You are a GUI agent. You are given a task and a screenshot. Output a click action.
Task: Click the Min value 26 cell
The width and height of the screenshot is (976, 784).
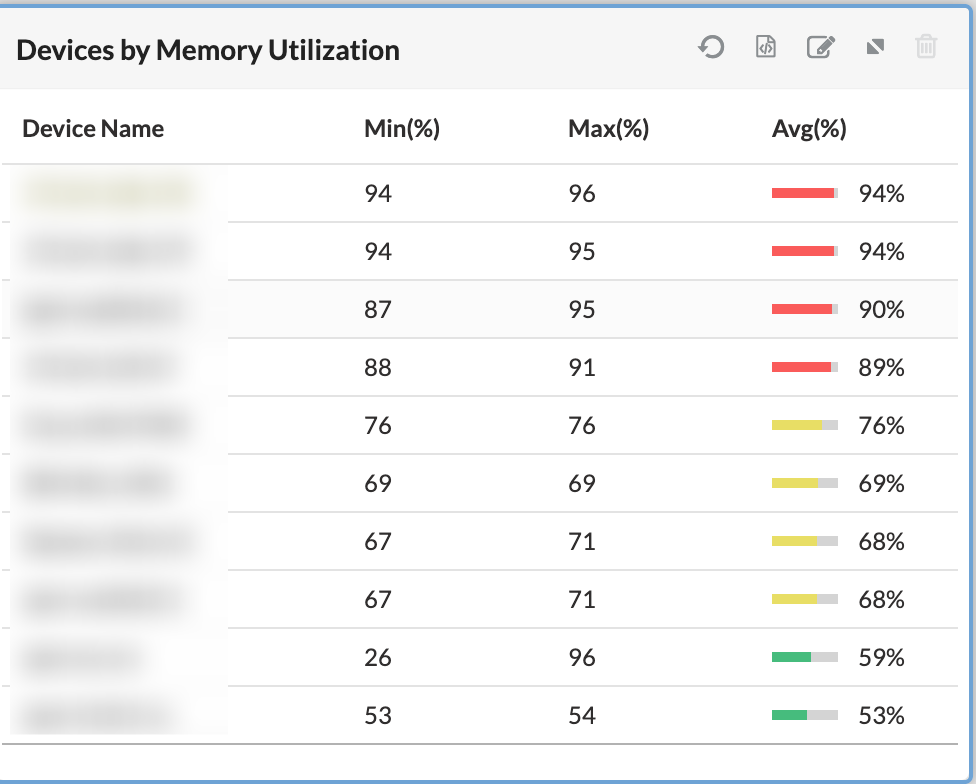coord(378,658)
